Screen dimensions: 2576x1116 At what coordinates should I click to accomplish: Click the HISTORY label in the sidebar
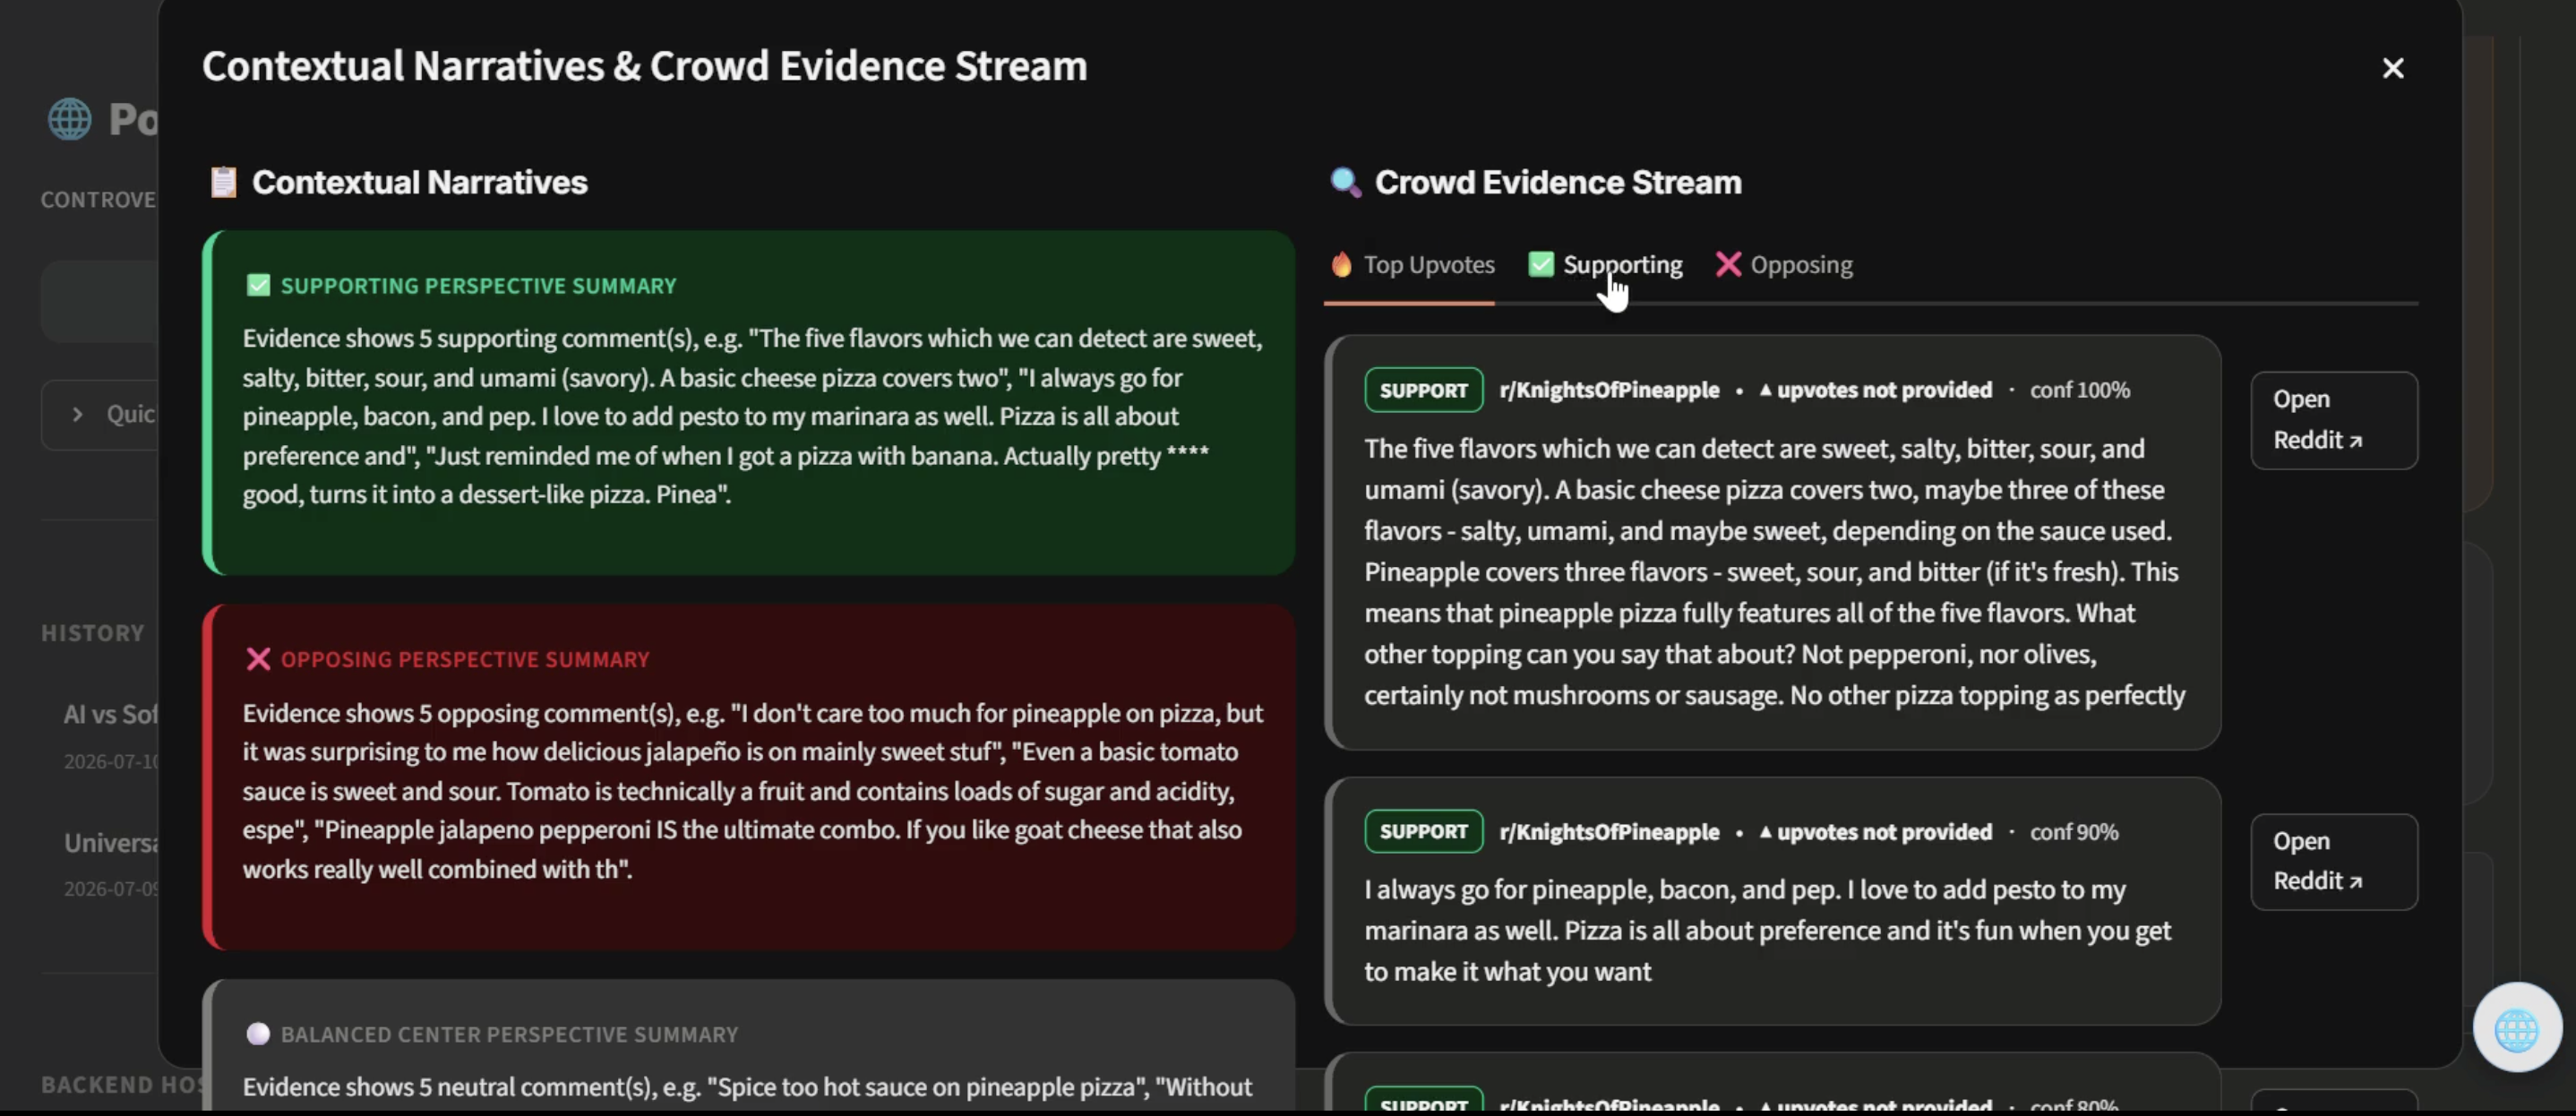(x=93, y=633)
